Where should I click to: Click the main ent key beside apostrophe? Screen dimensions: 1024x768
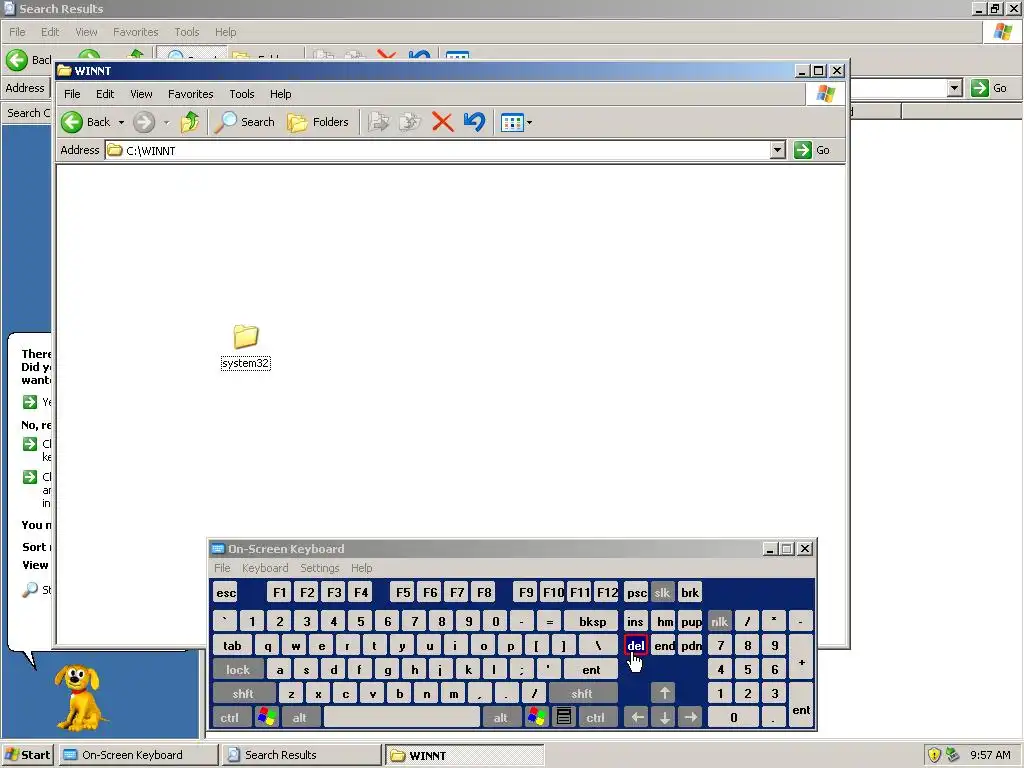591,669
